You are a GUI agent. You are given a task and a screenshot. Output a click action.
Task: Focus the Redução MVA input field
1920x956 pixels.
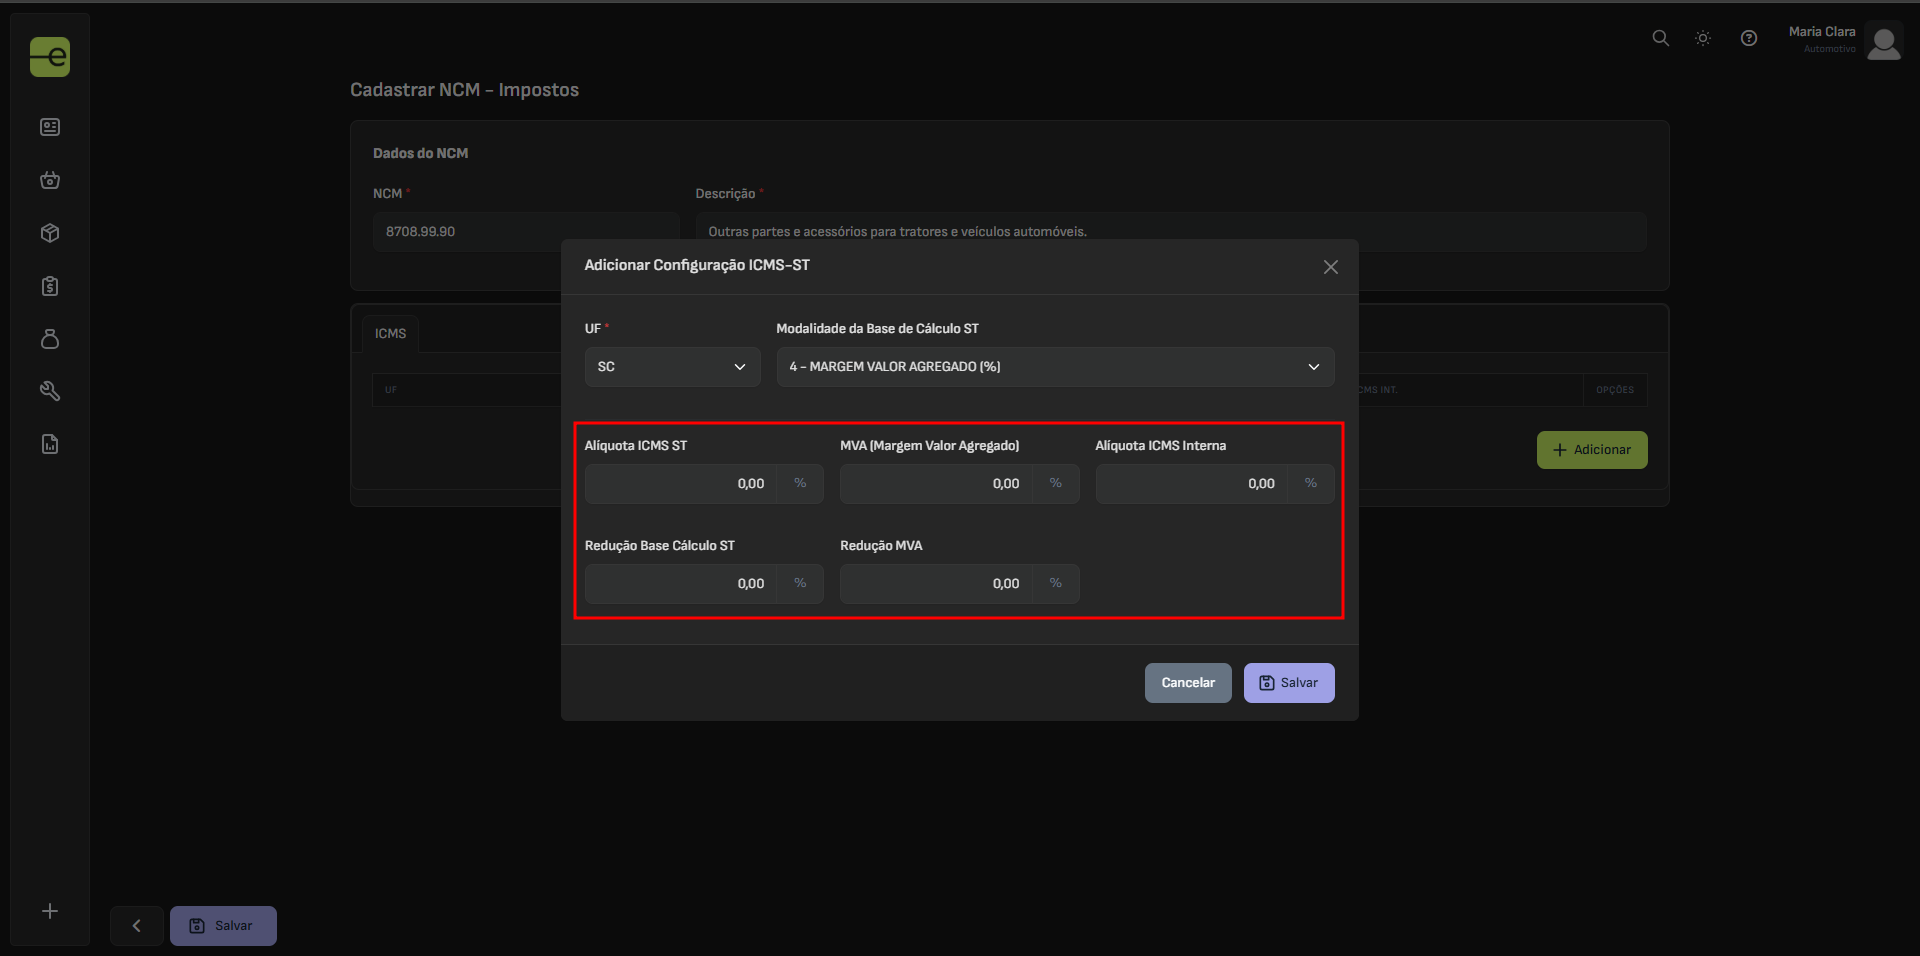pos(937,584)
